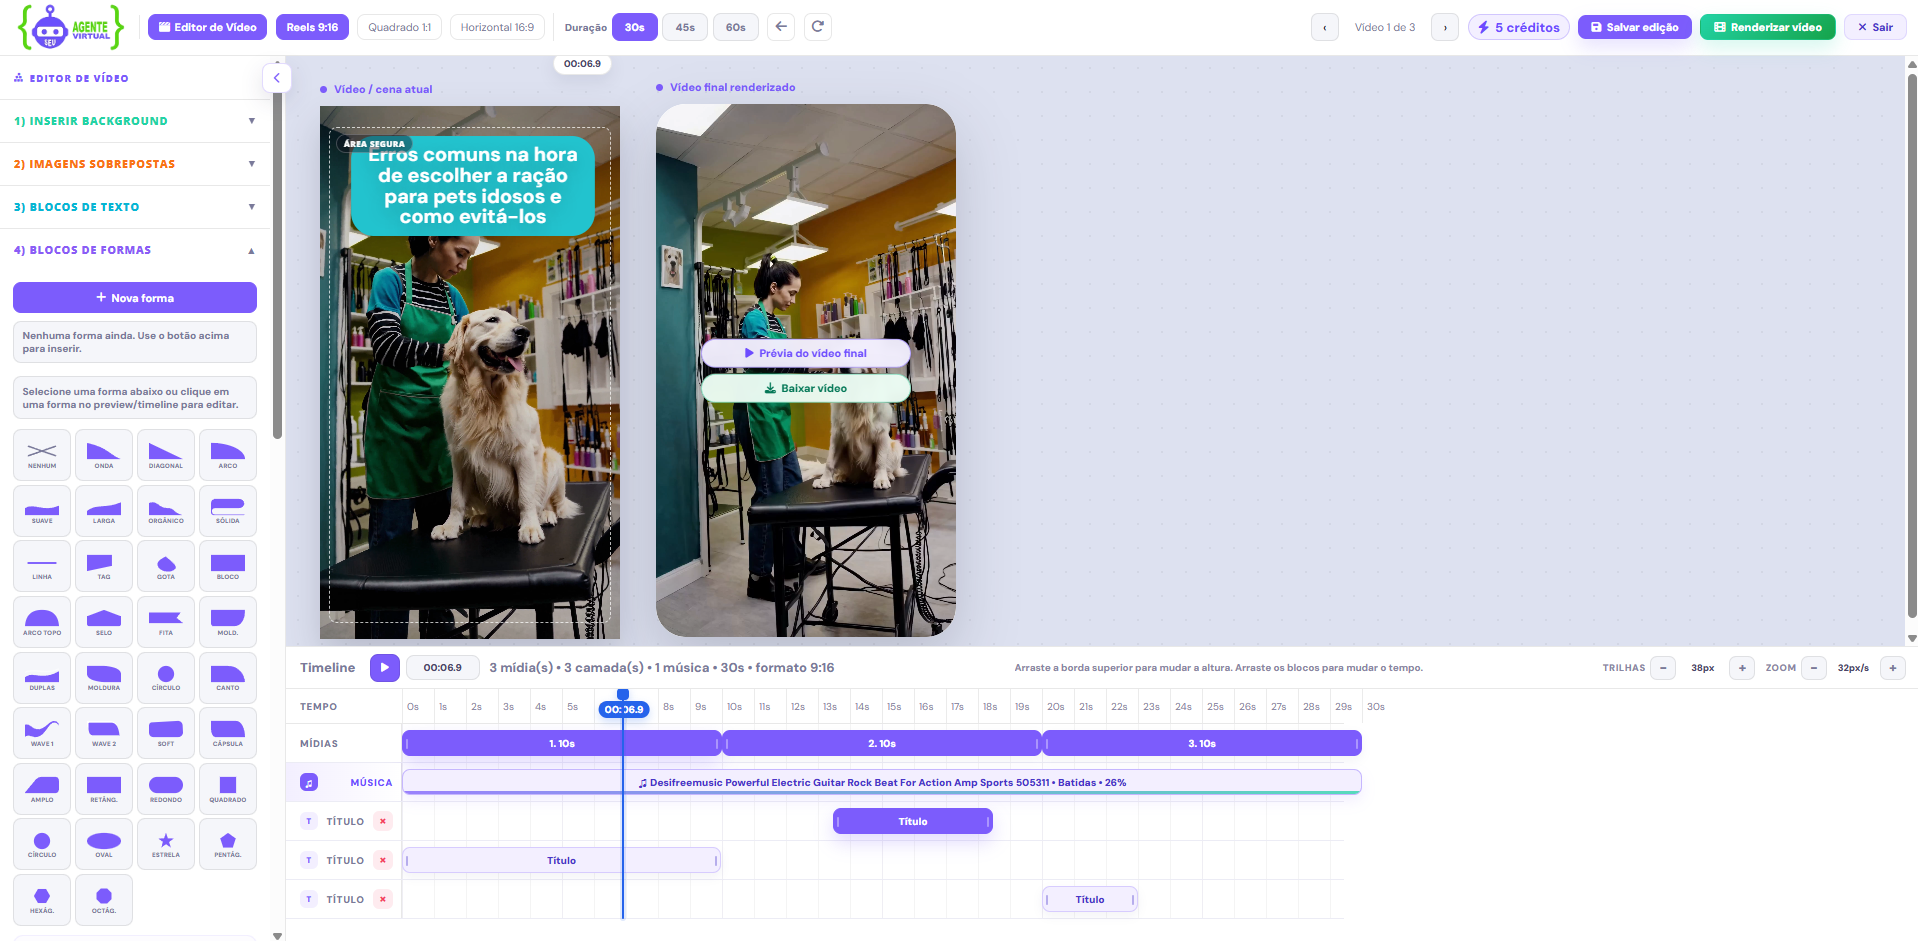The width and height of the screenshot is (1918, 941).
Task: Collapse the left sidebar with chevron
Action: pos(277,78)
